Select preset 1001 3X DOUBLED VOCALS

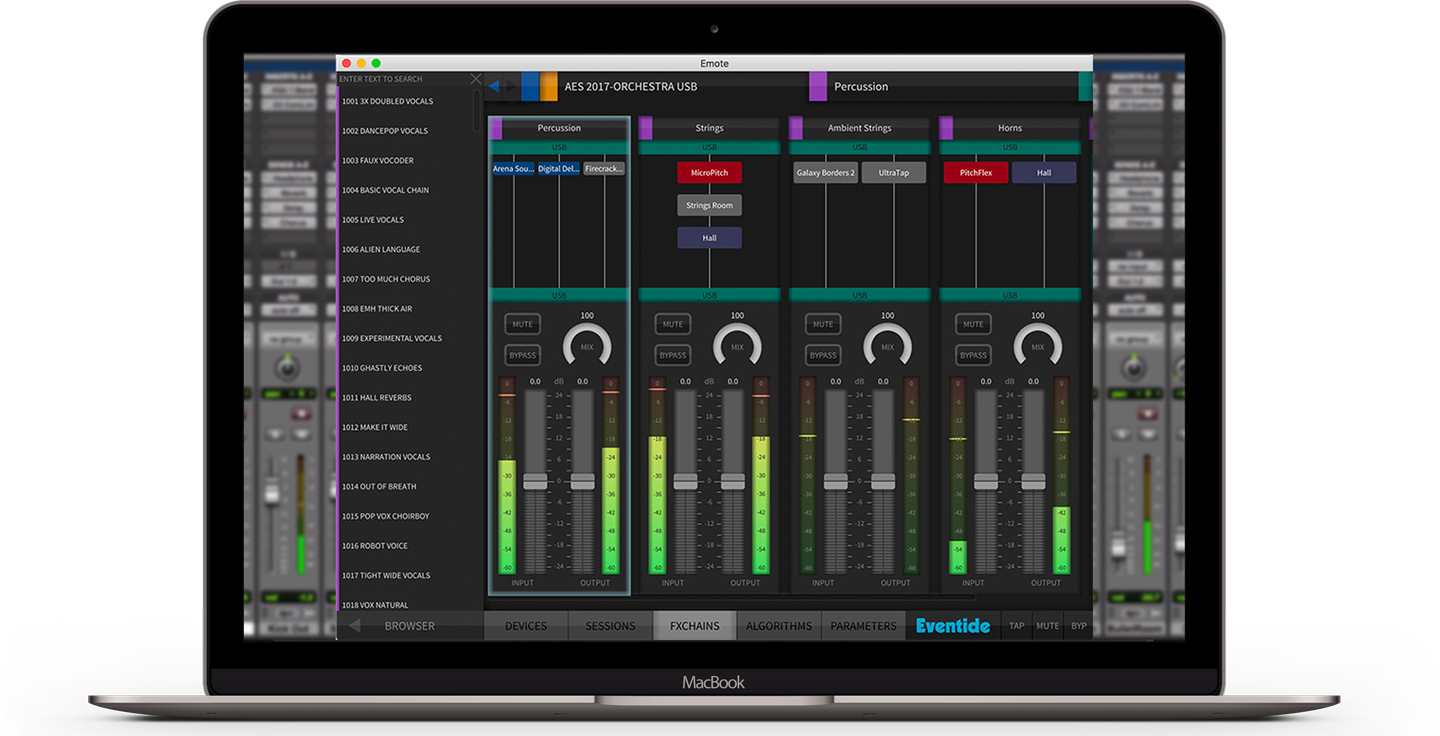tap(388, 101)
